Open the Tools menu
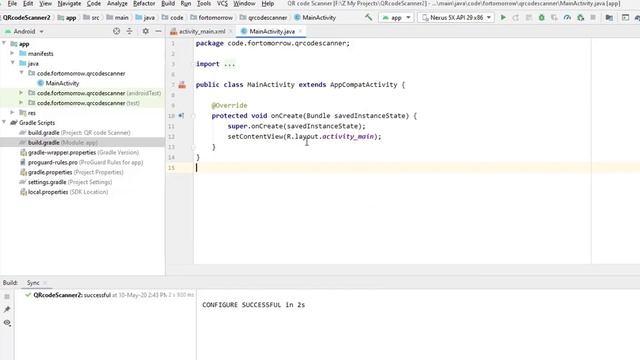Screen dimensions: 640x360 point(204,4)
